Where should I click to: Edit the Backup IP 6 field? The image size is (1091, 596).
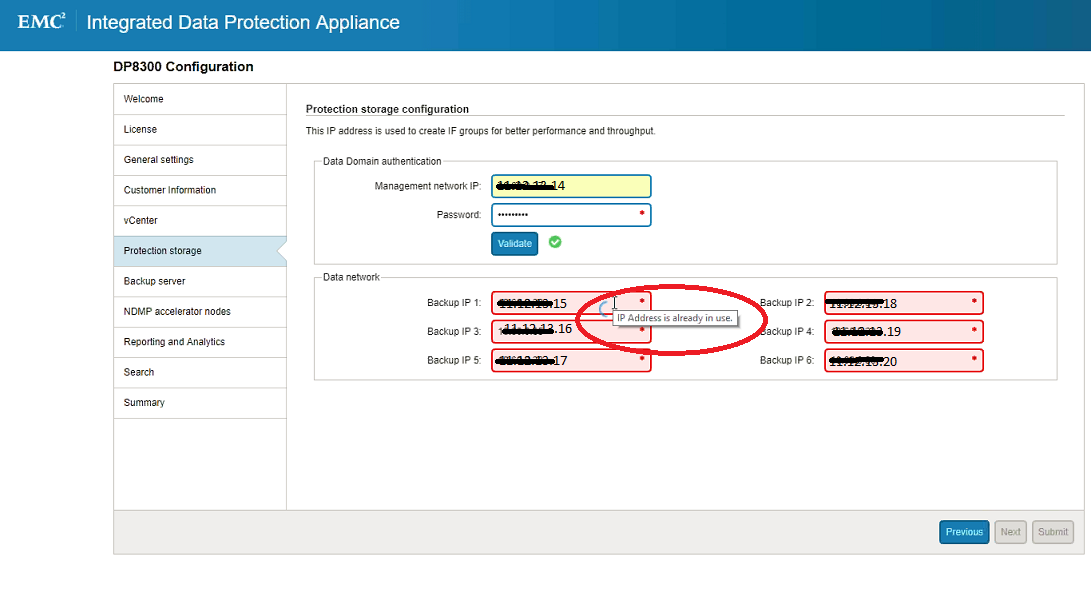(x=903, y=361)
